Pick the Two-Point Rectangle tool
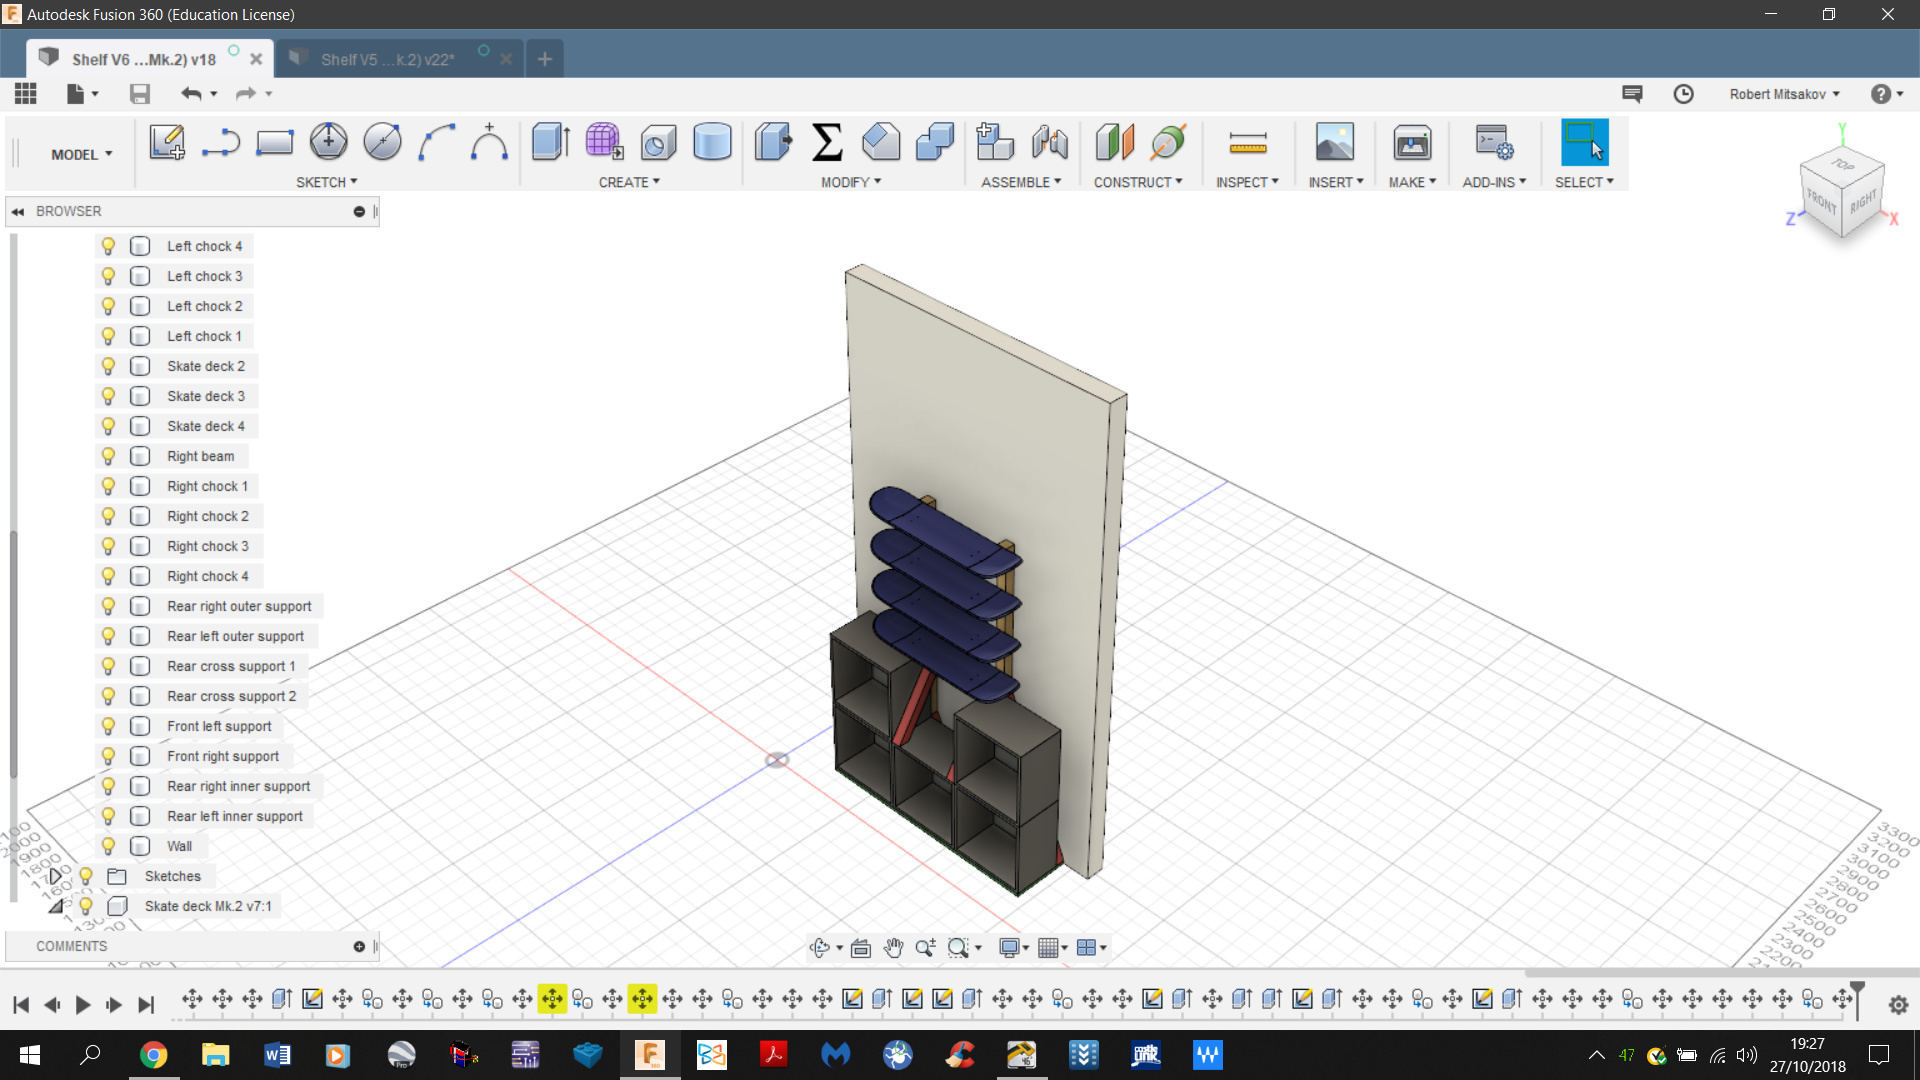The width and height of the screenshot is (1920, 1080). (274, 142)
